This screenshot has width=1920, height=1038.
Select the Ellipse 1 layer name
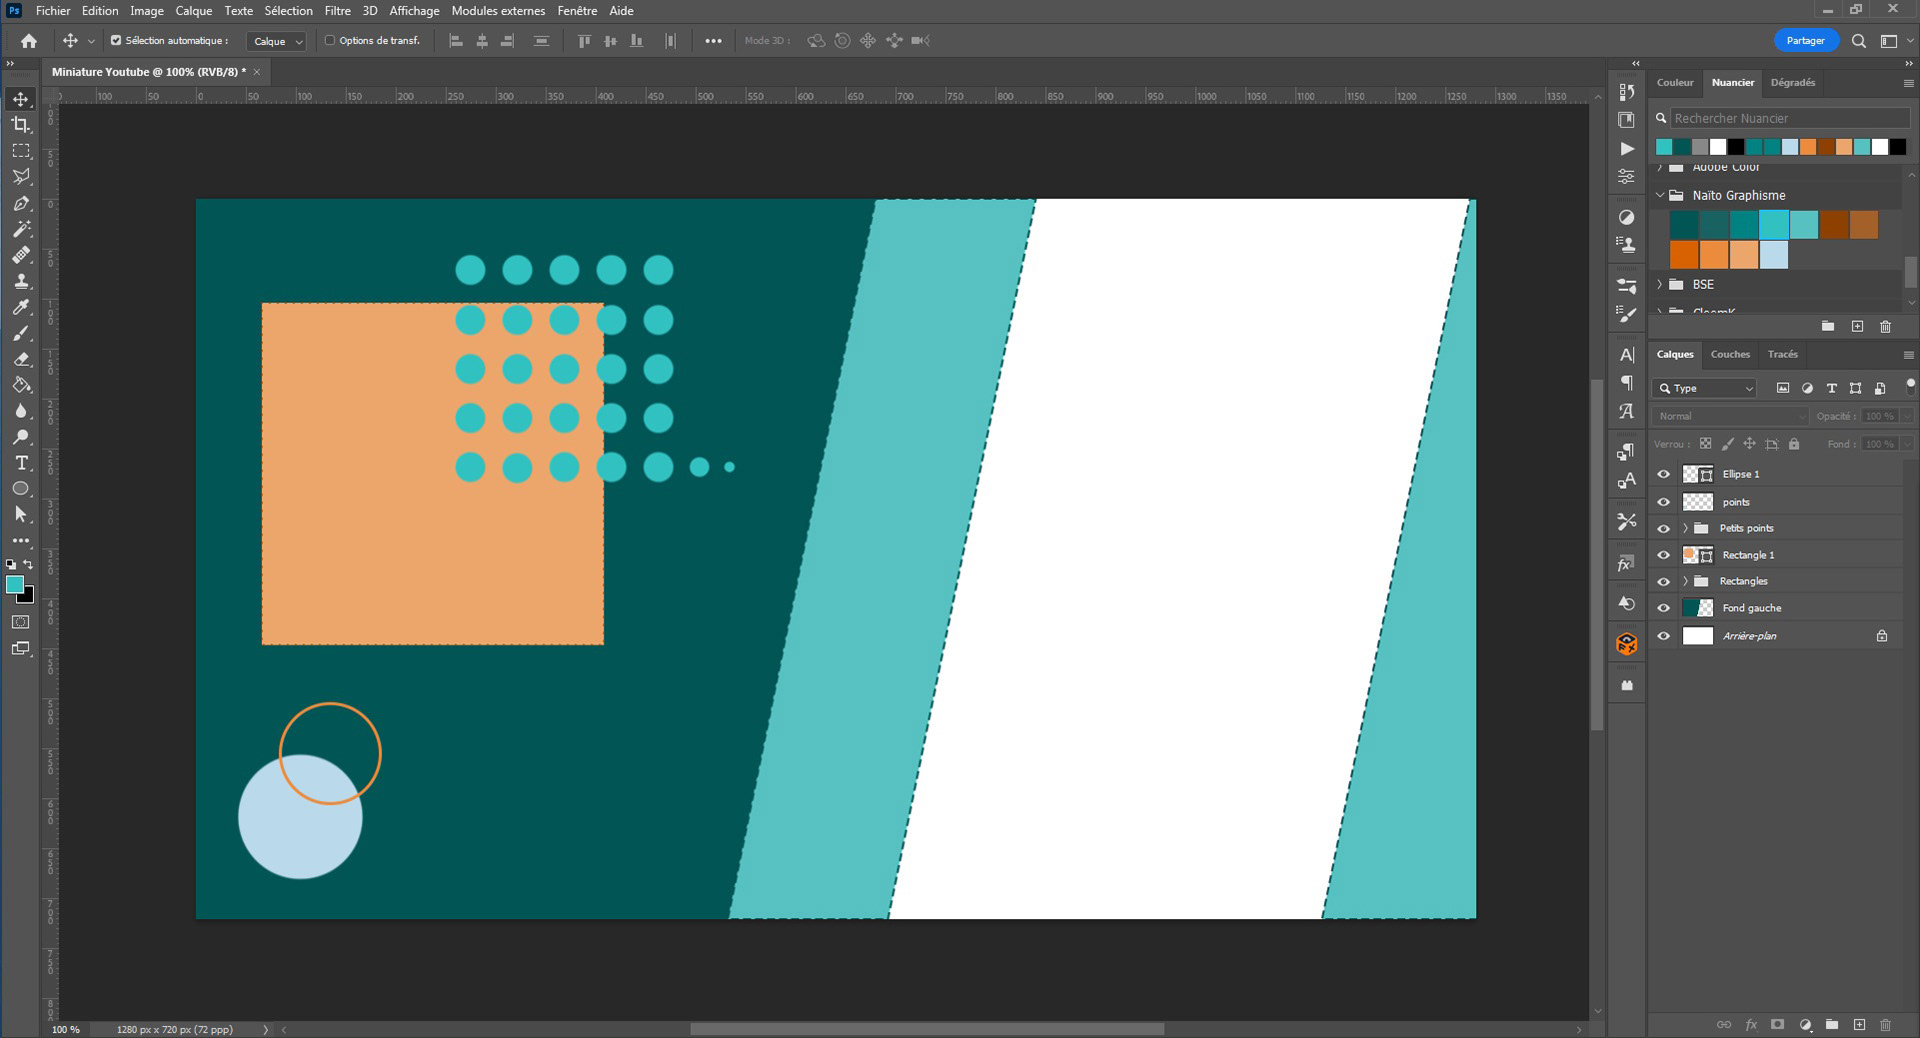tap(1740, 474)
